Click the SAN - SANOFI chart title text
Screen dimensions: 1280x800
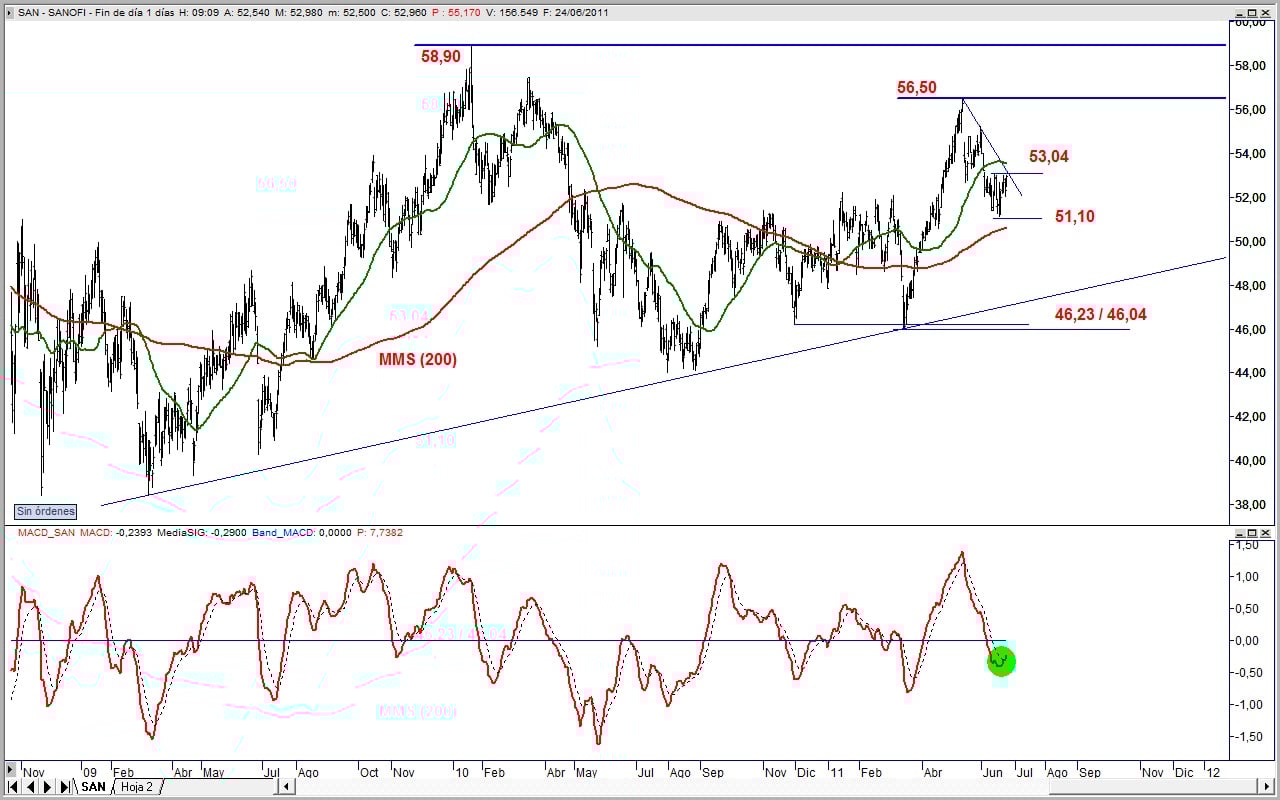(x=53, y=13)
